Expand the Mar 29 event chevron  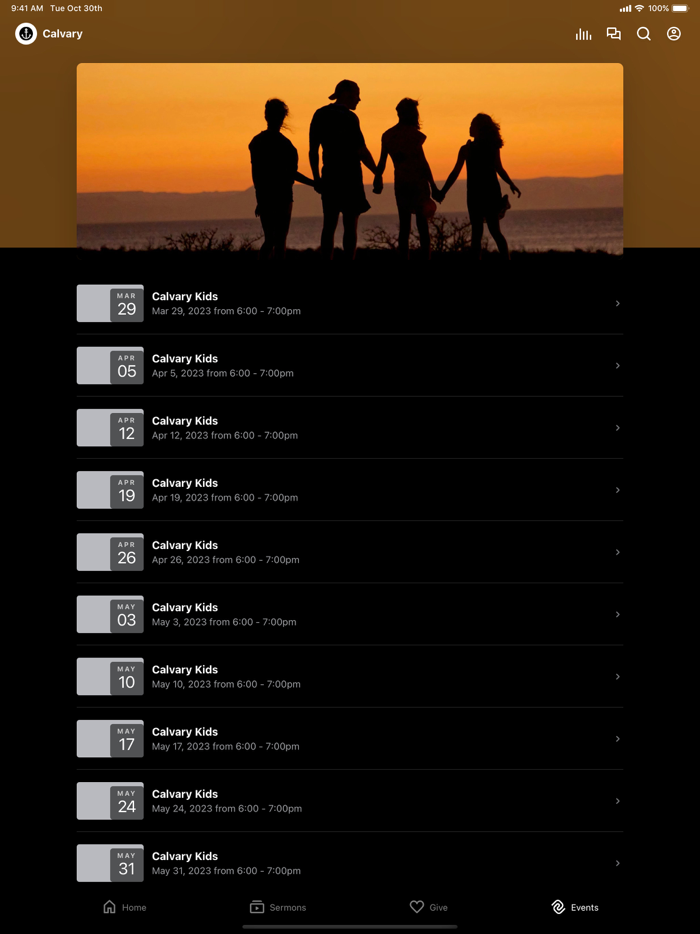coord(618,304)
